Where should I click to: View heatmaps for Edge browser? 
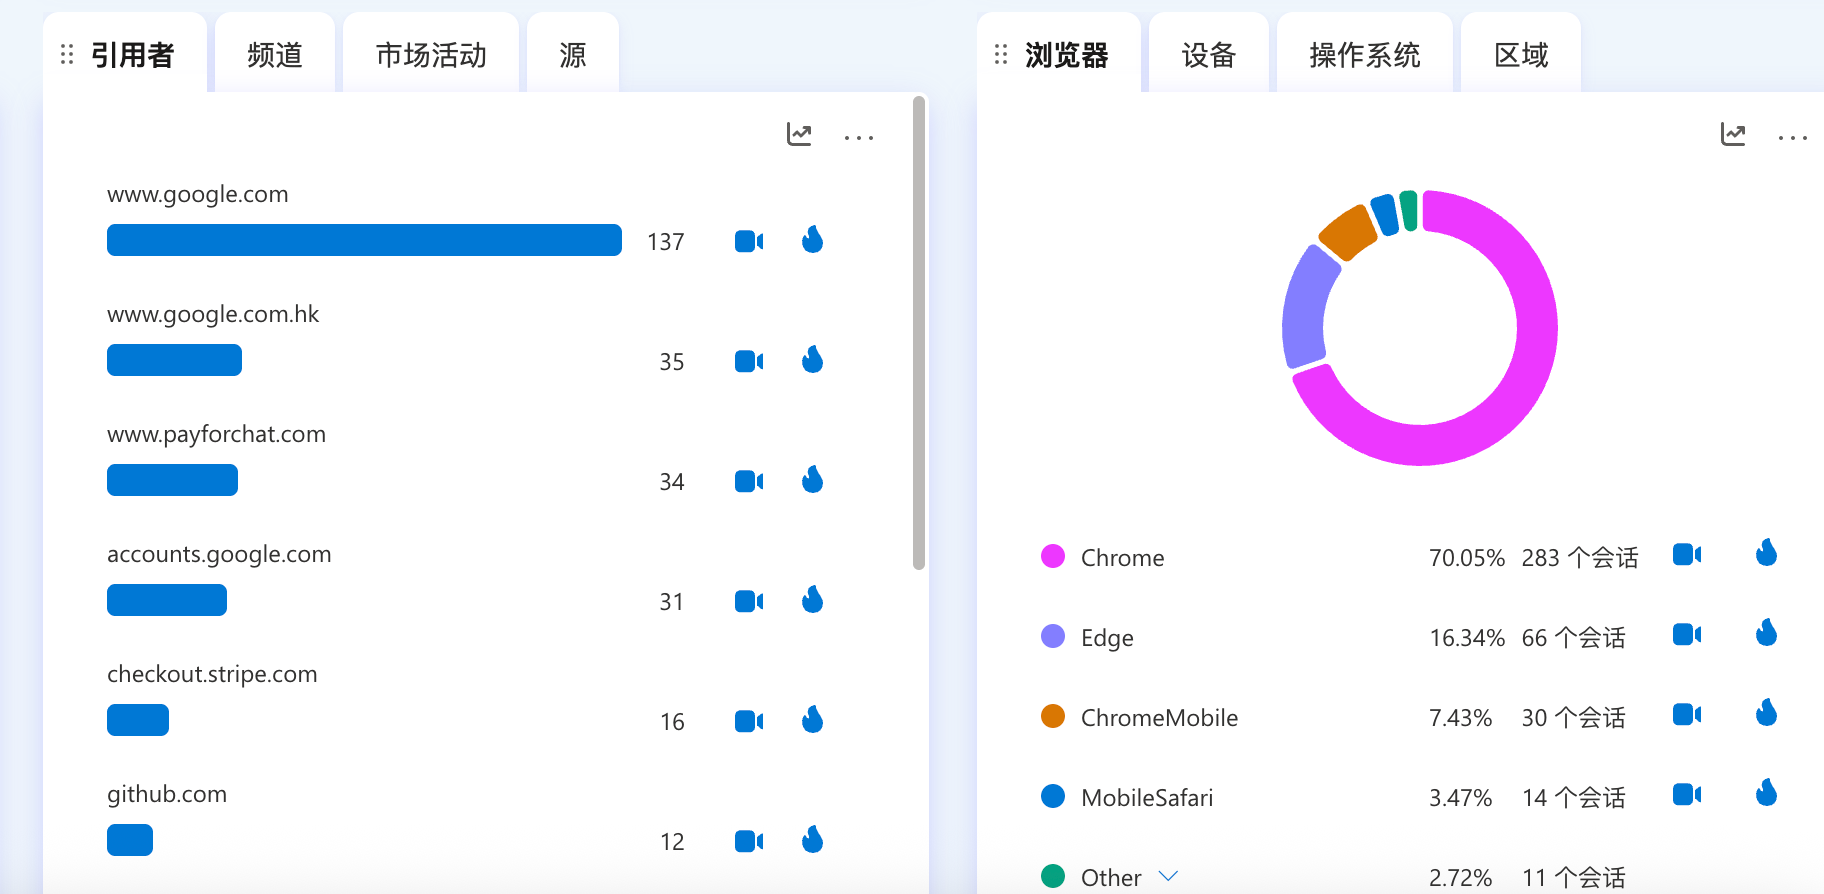coord(1767,633)
